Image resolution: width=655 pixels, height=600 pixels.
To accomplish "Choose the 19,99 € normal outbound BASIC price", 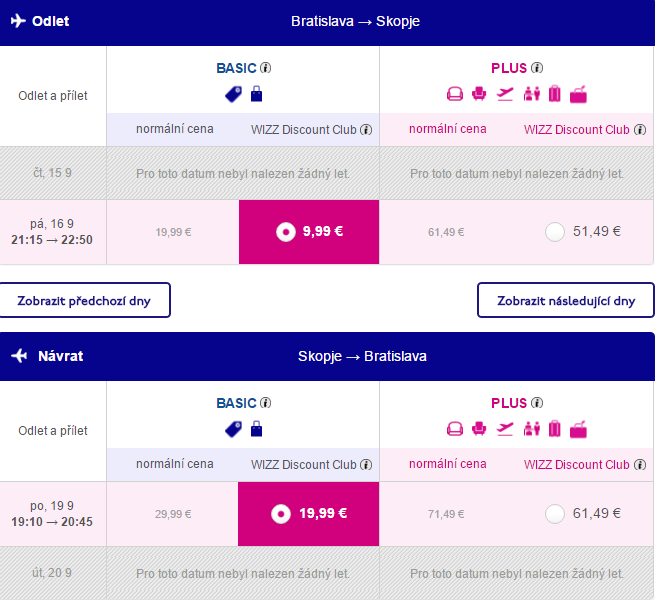I will tap(173, 232).
